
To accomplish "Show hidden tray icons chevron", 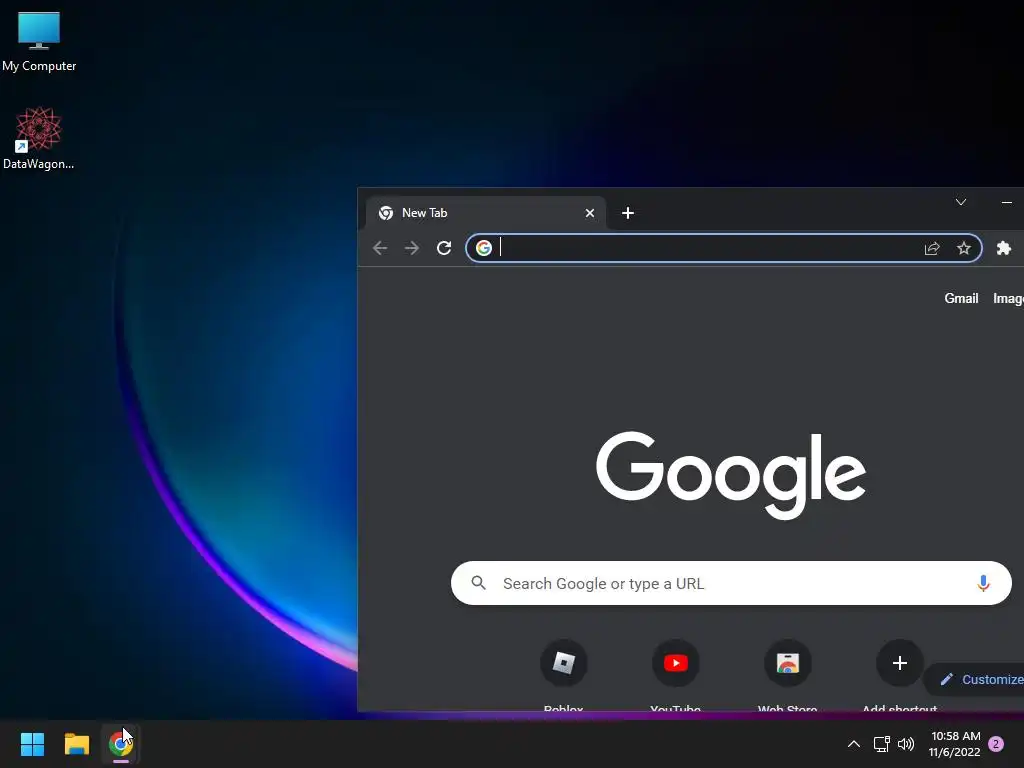I will [854, 744].
